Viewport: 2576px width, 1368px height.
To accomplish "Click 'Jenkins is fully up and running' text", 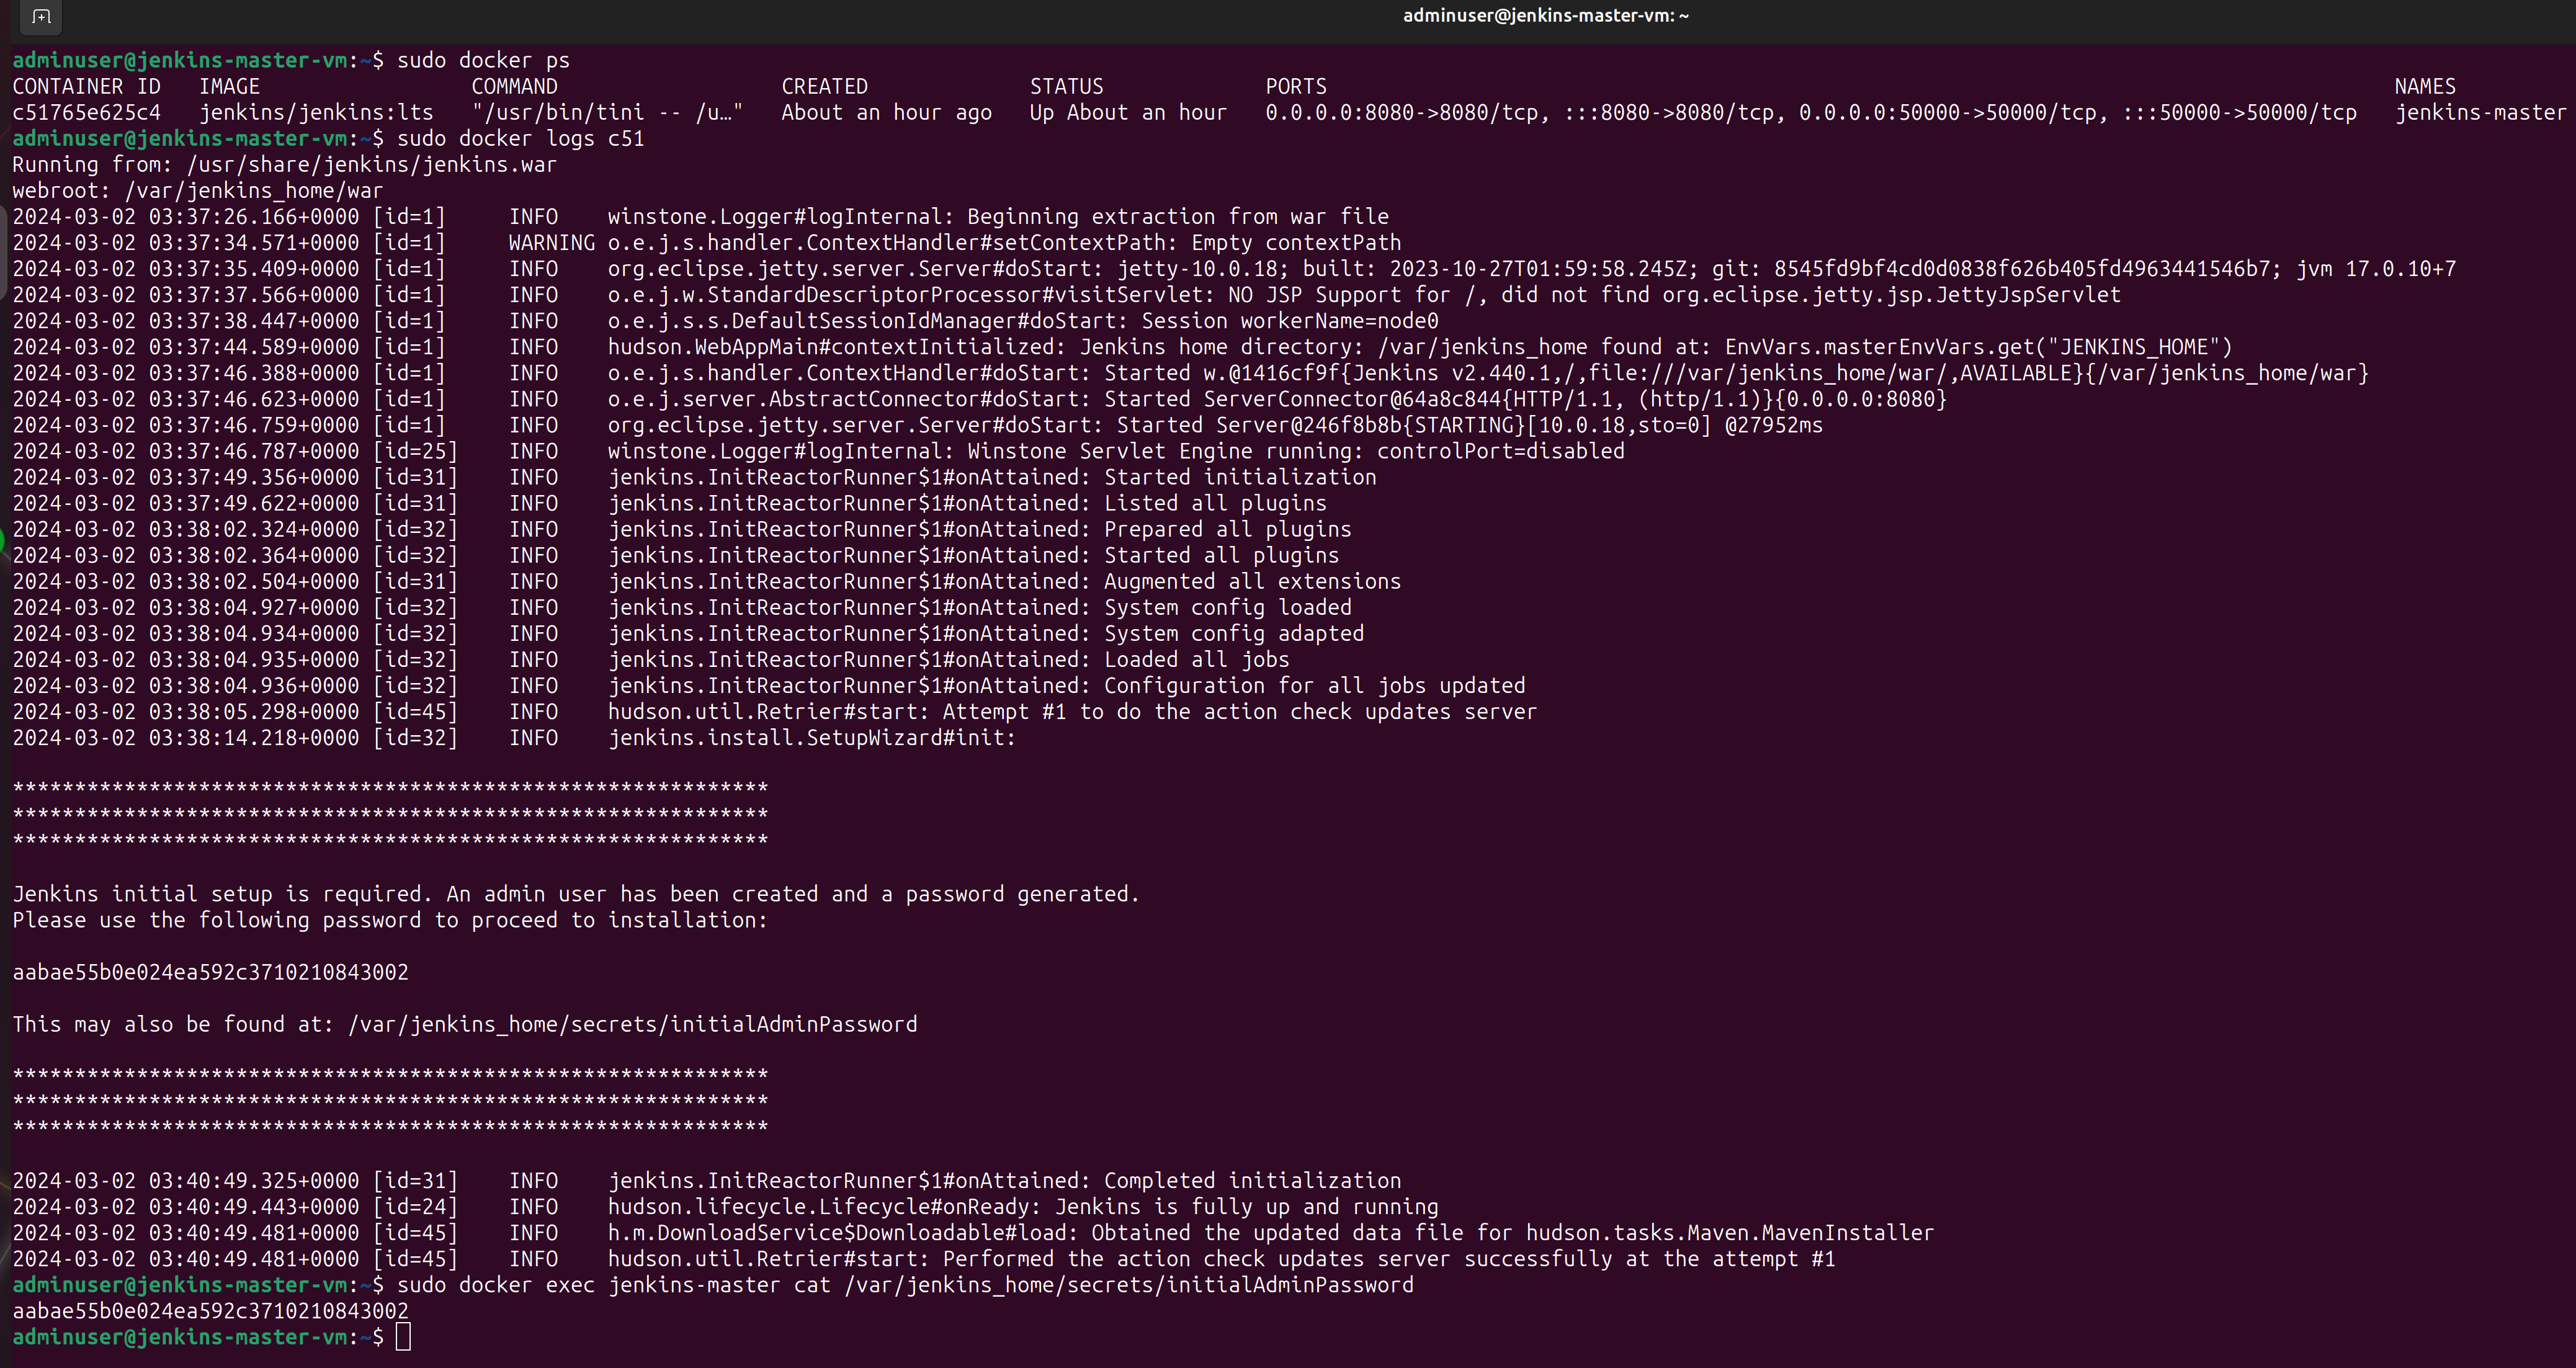I will click(1246, 1207).
